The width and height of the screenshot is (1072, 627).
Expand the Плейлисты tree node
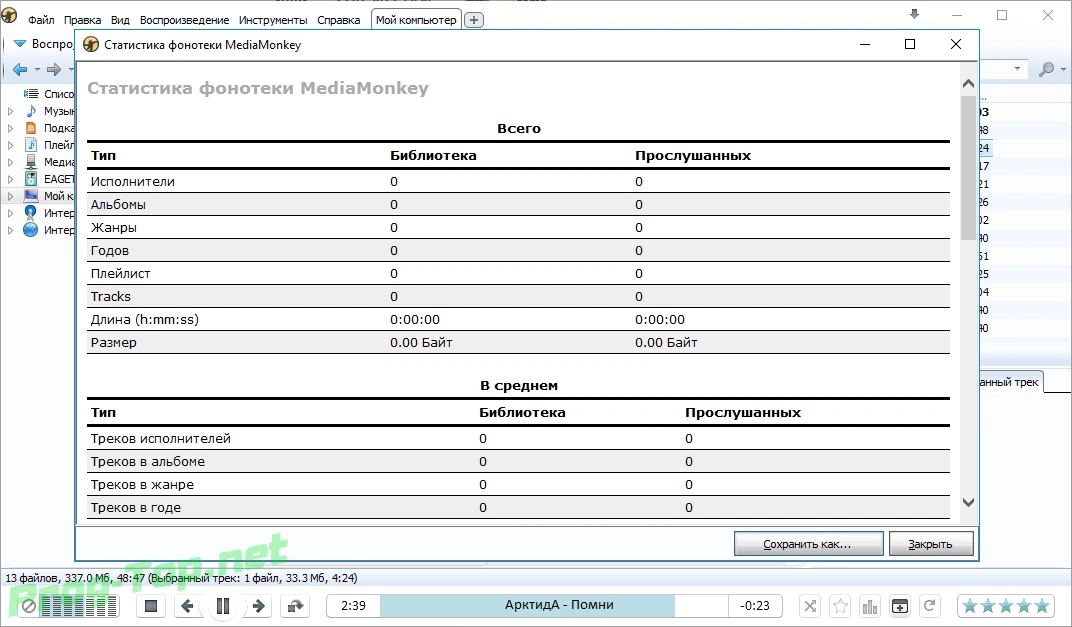click(10, 145)
